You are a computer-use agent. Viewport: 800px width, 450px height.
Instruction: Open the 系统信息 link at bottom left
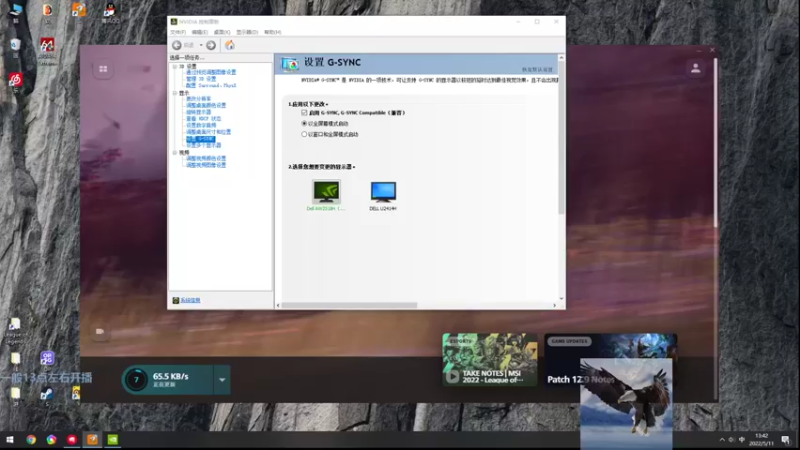[x=190, y=301]
